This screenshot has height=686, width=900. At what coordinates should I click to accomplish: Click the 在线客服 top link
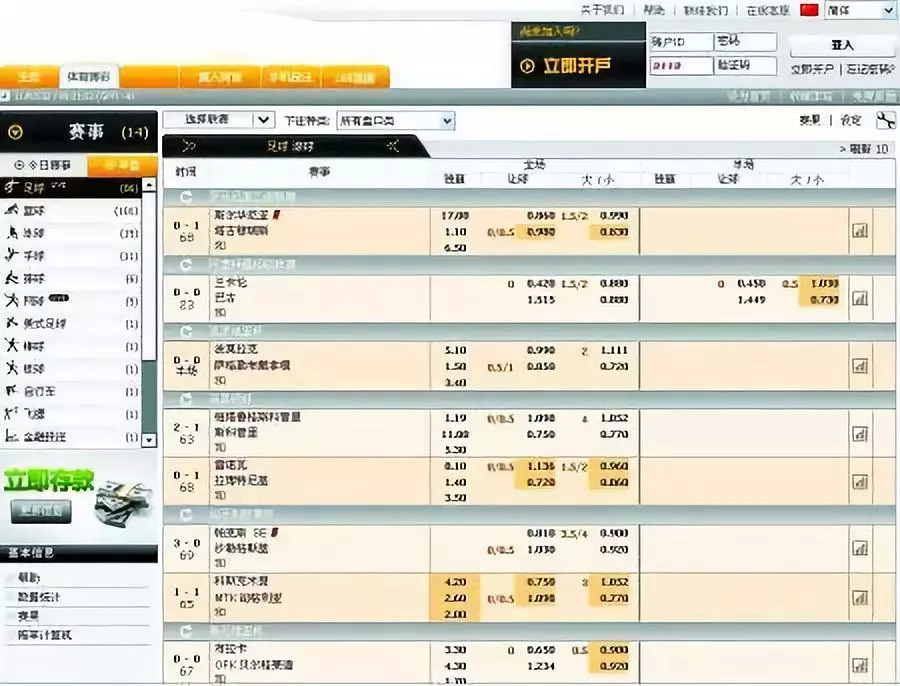click(768, 10)
